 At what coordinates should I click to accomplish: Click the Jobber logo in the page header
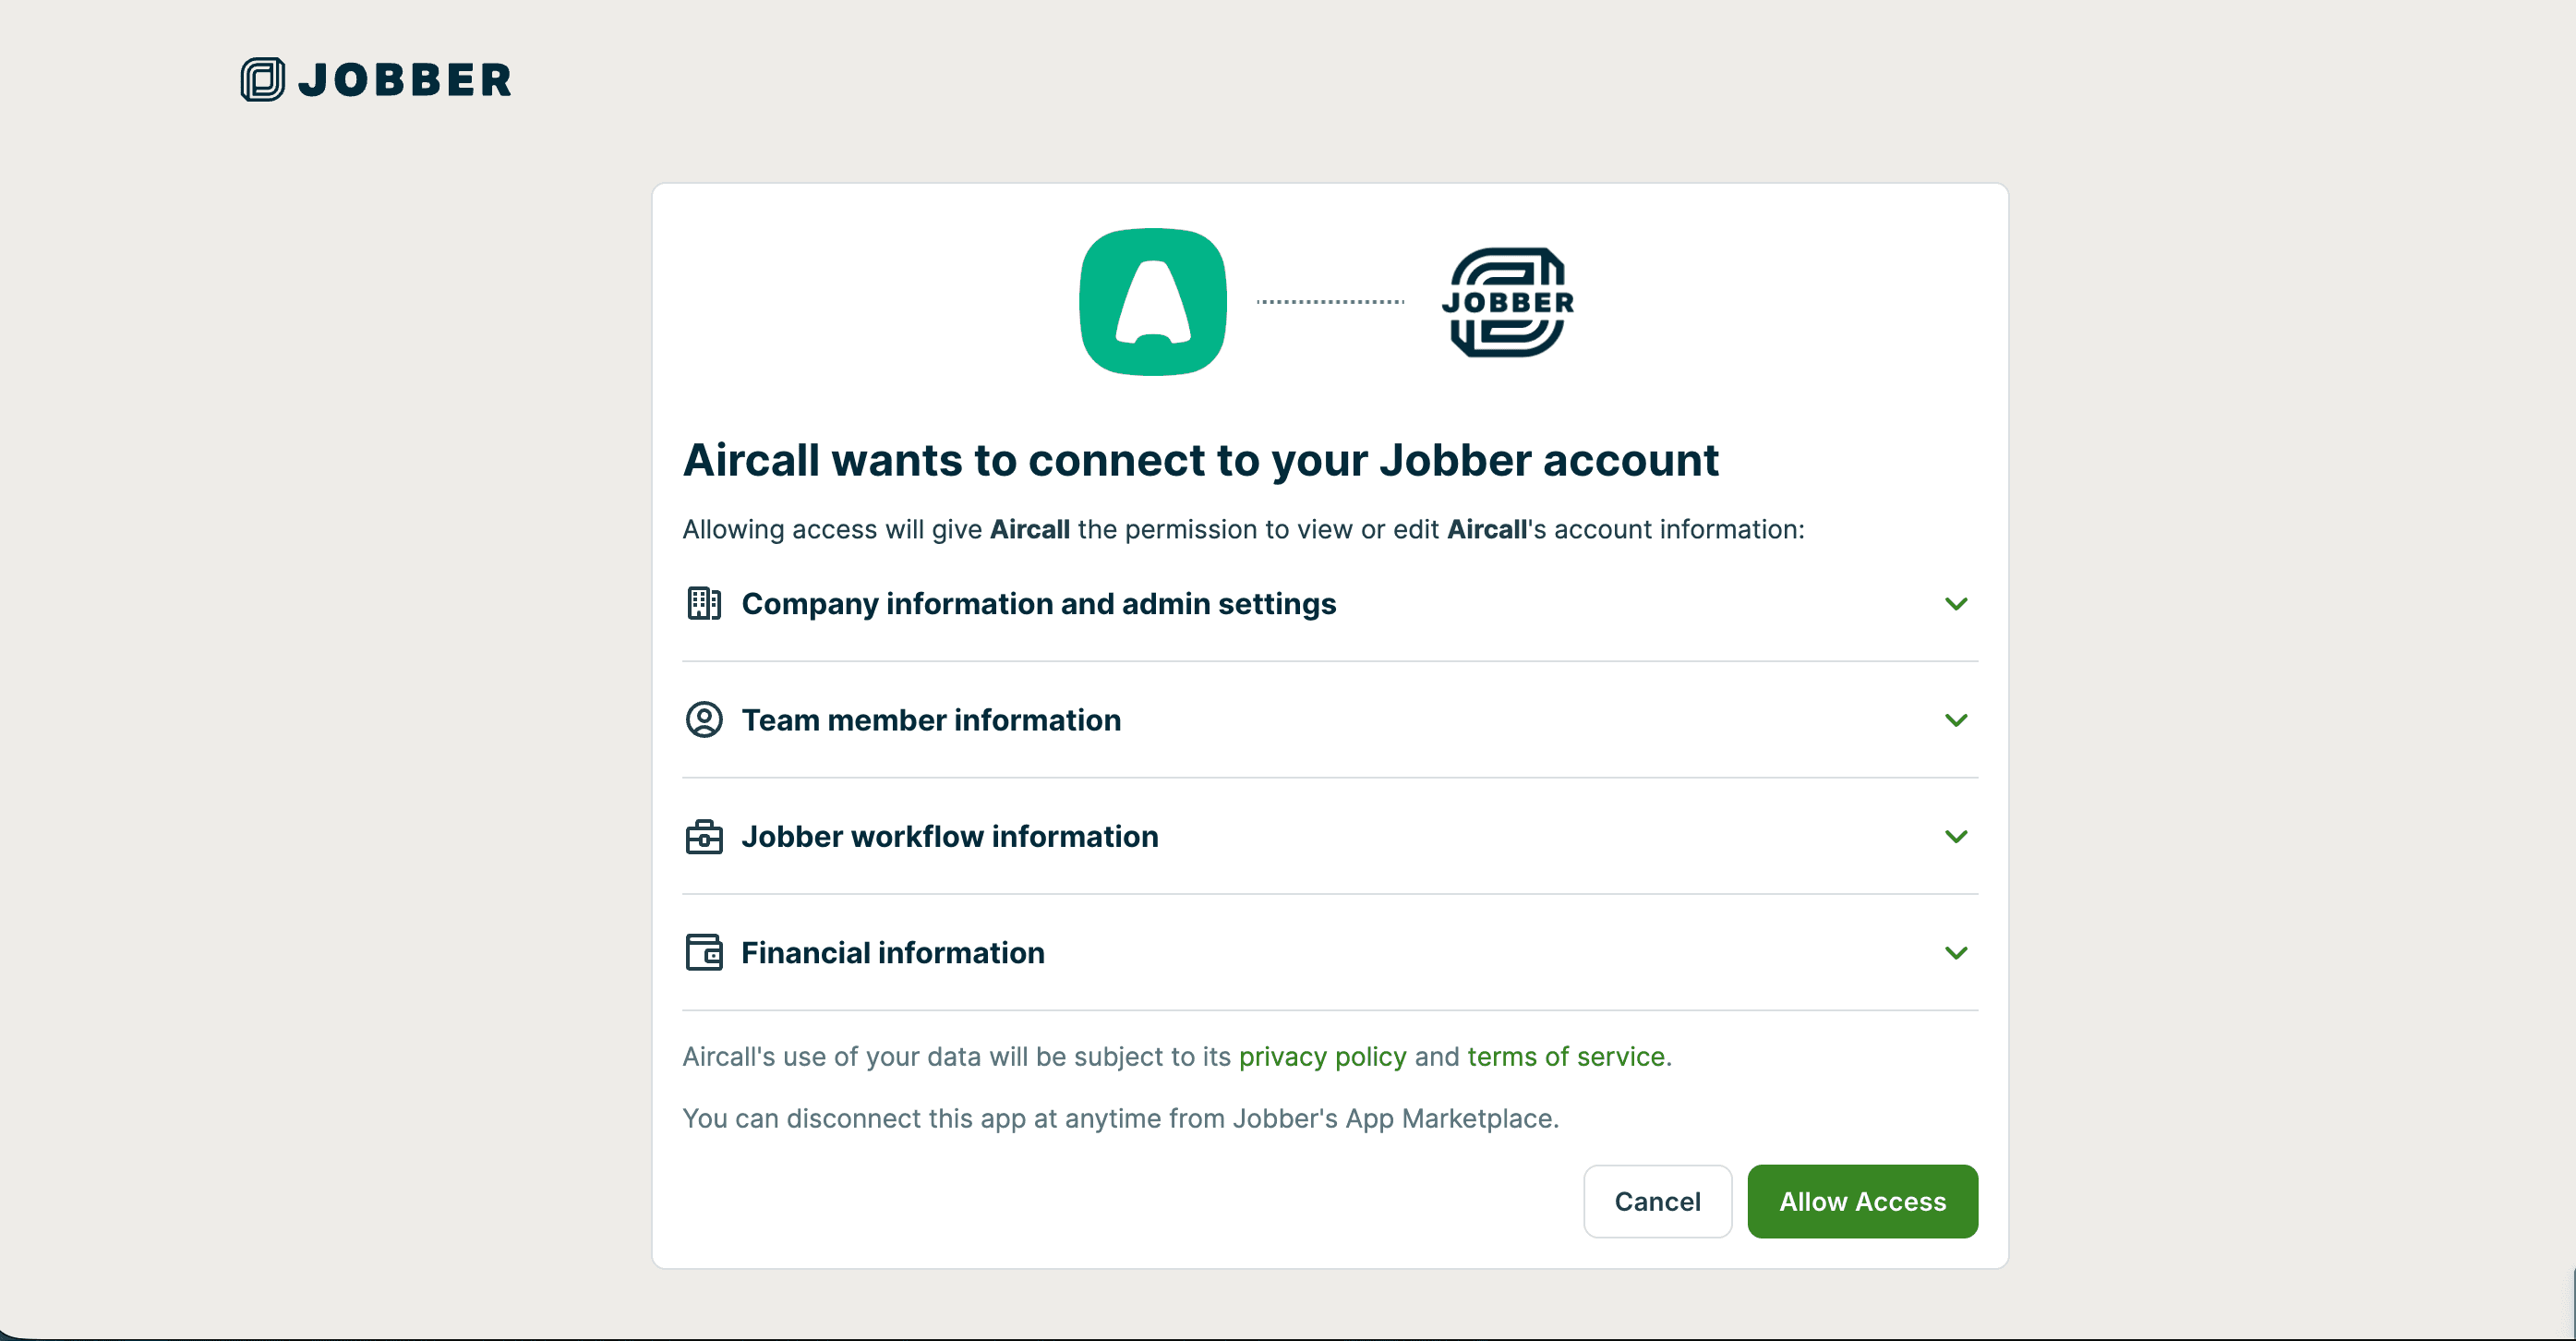click(376, 80)
